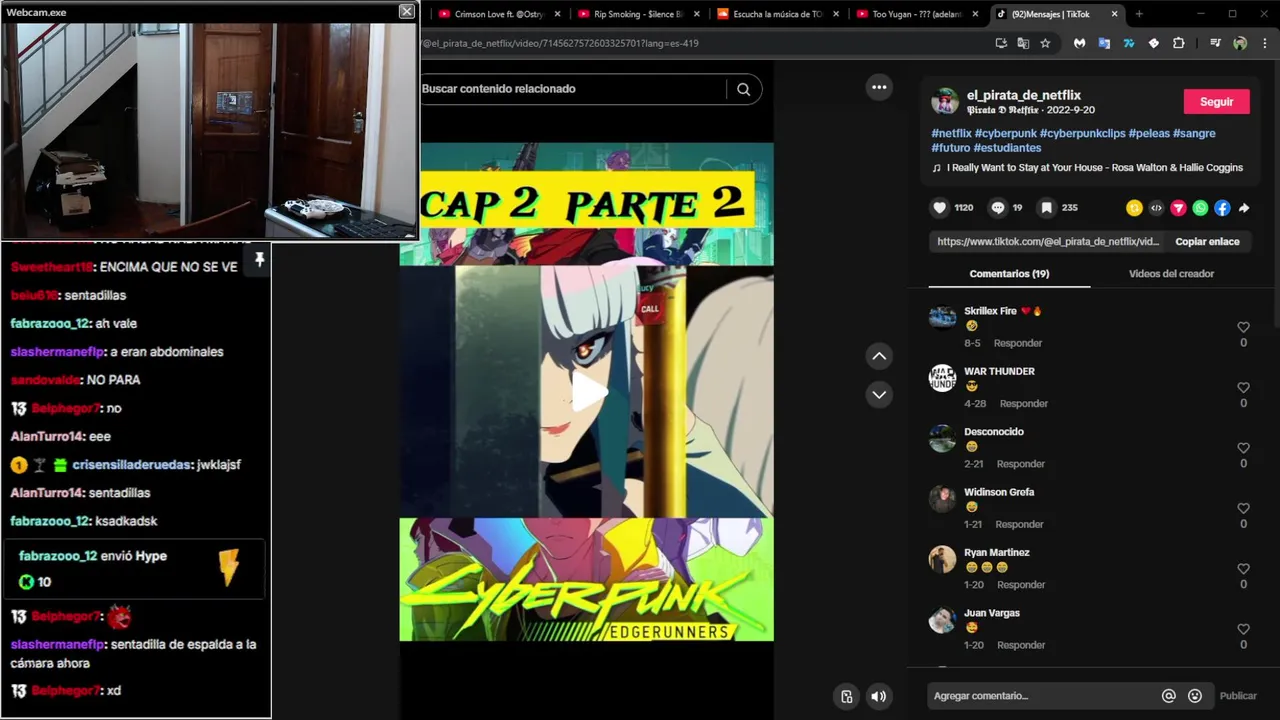The height and width of the screenshot is (720, 1280).
Task: Switch to the Videos del creador tab
Action: [x=1171, y=274]
